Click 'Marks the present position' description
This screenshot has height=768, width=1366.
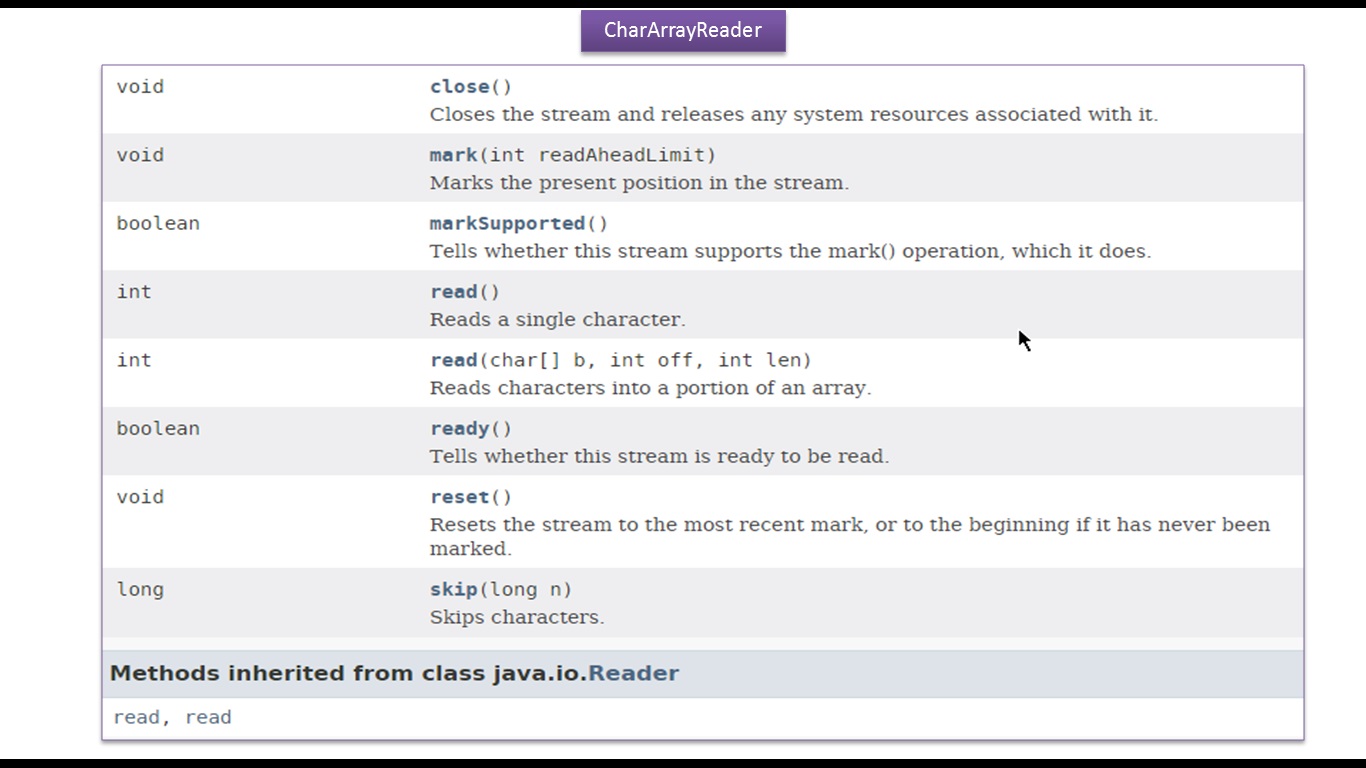click(x=639, y=183)
